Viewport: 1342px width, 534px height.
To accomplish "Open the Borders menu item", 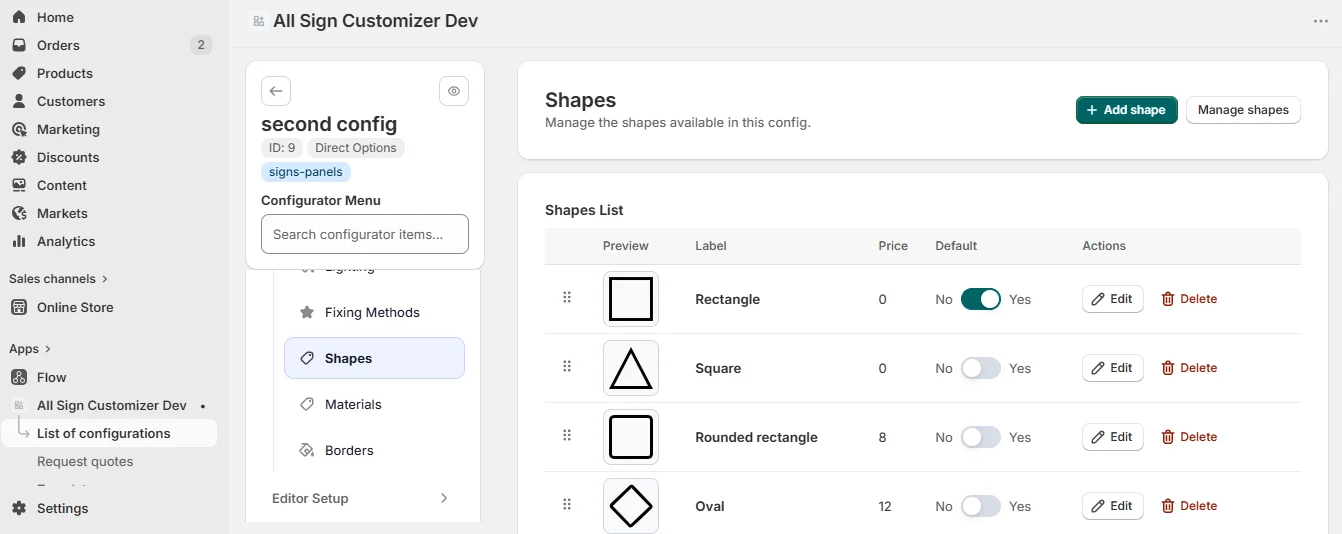I will [x=374, y=450].
